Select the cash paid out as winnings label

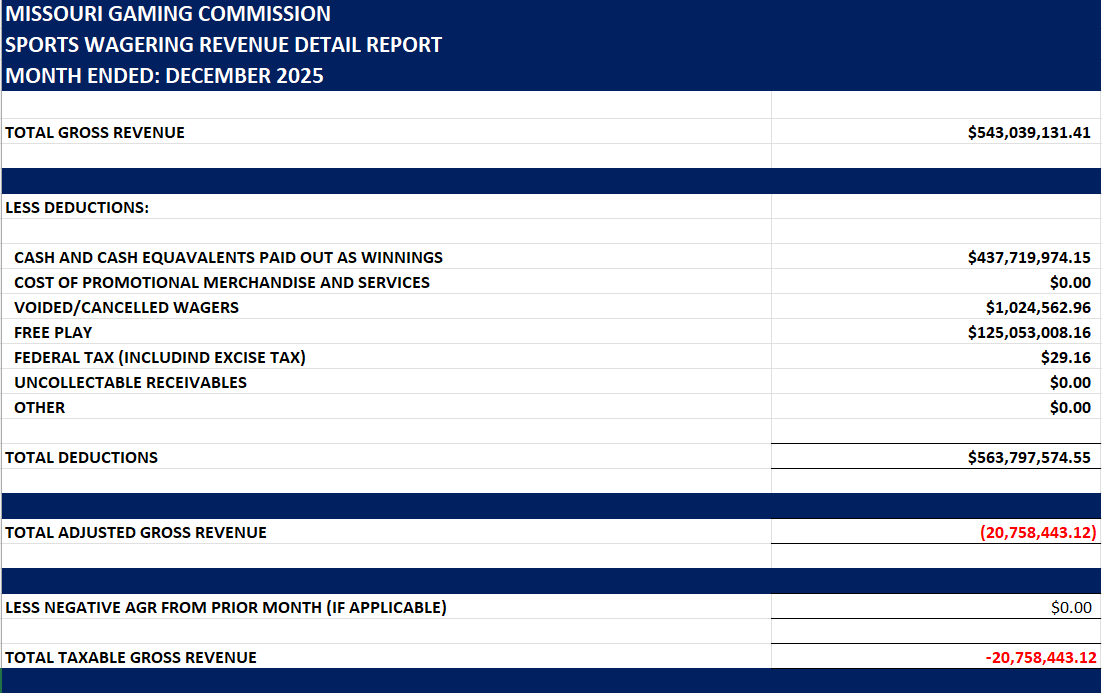coord(228,257)
